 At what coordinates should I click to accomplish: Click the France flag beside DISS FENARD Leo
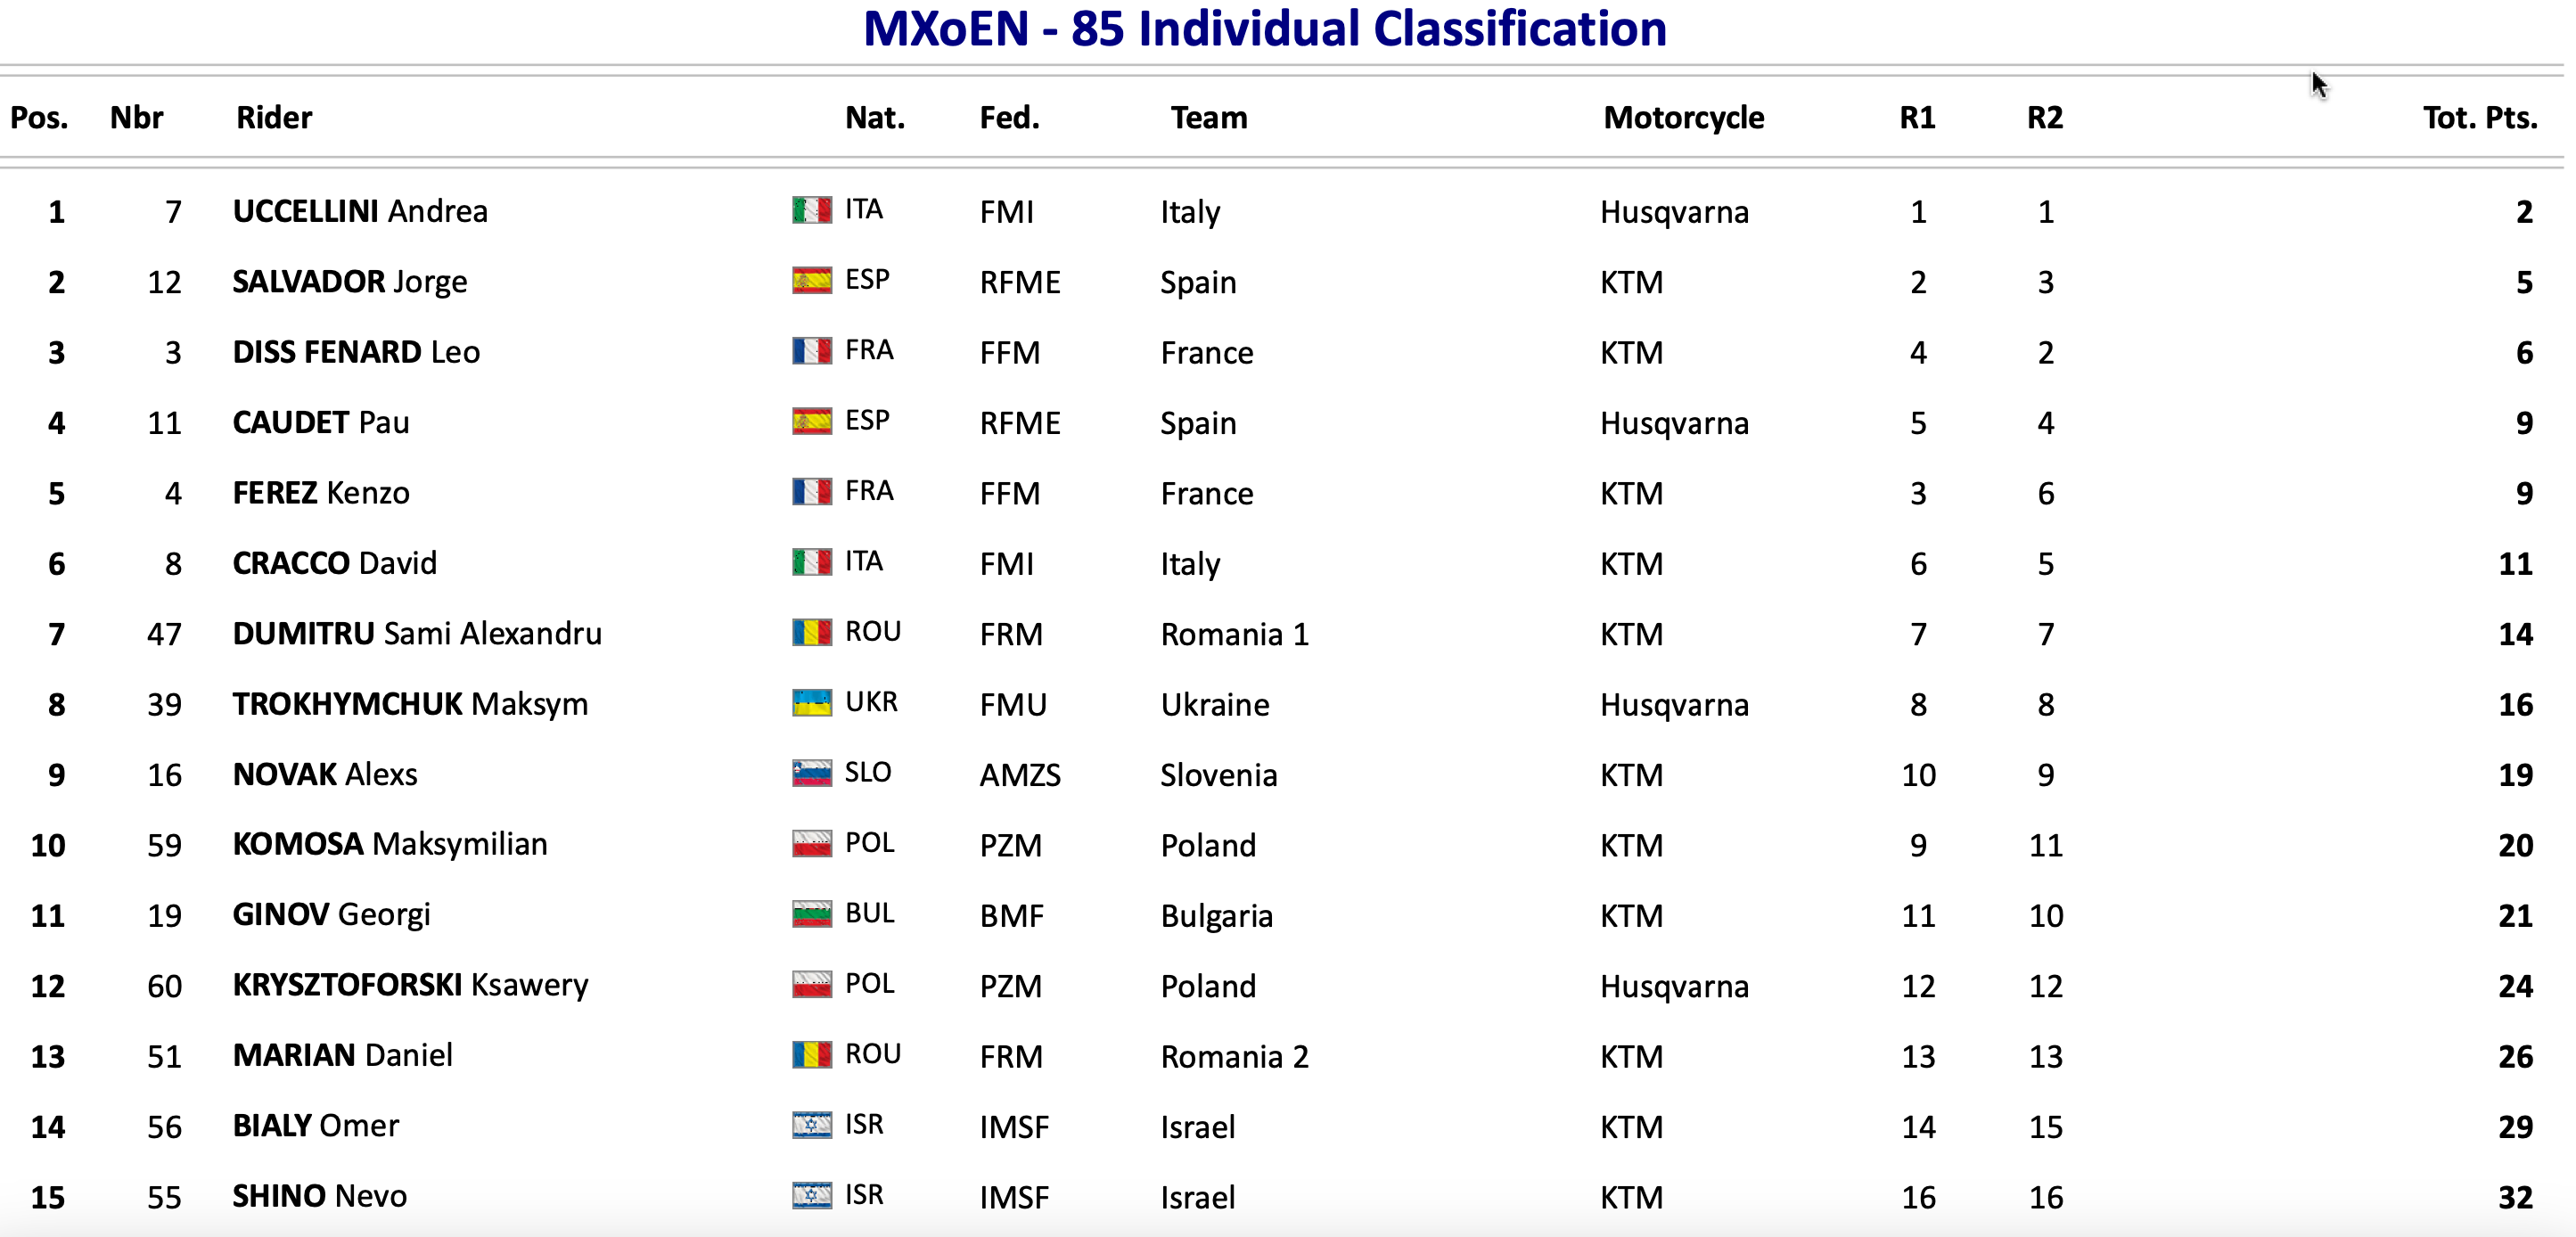pyautogui.click(x=811, y=351)
